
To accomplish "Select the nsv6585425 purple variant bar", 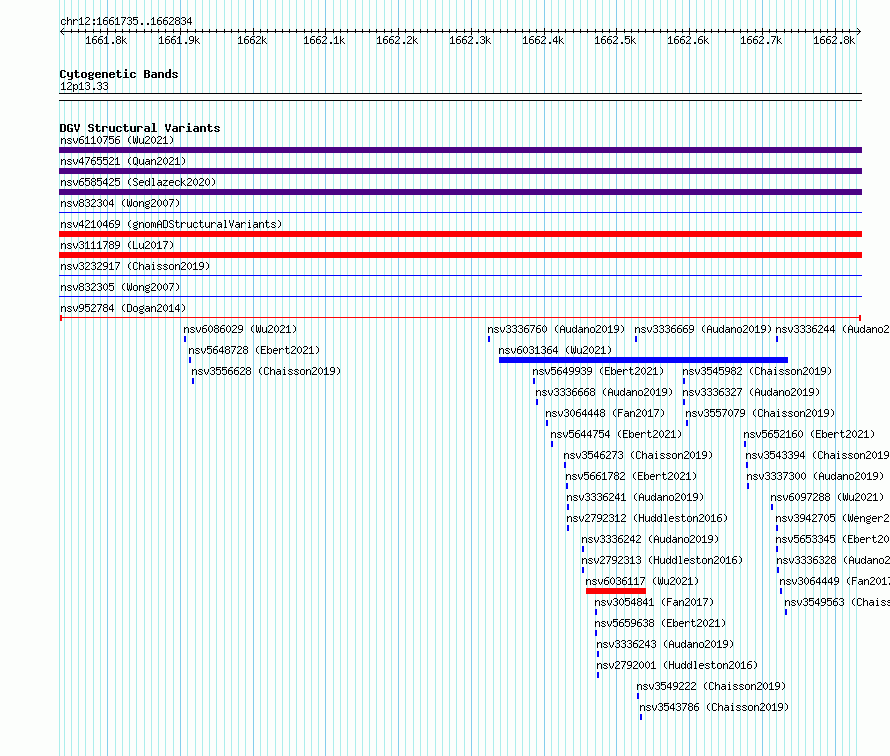I will click(460, 192).
